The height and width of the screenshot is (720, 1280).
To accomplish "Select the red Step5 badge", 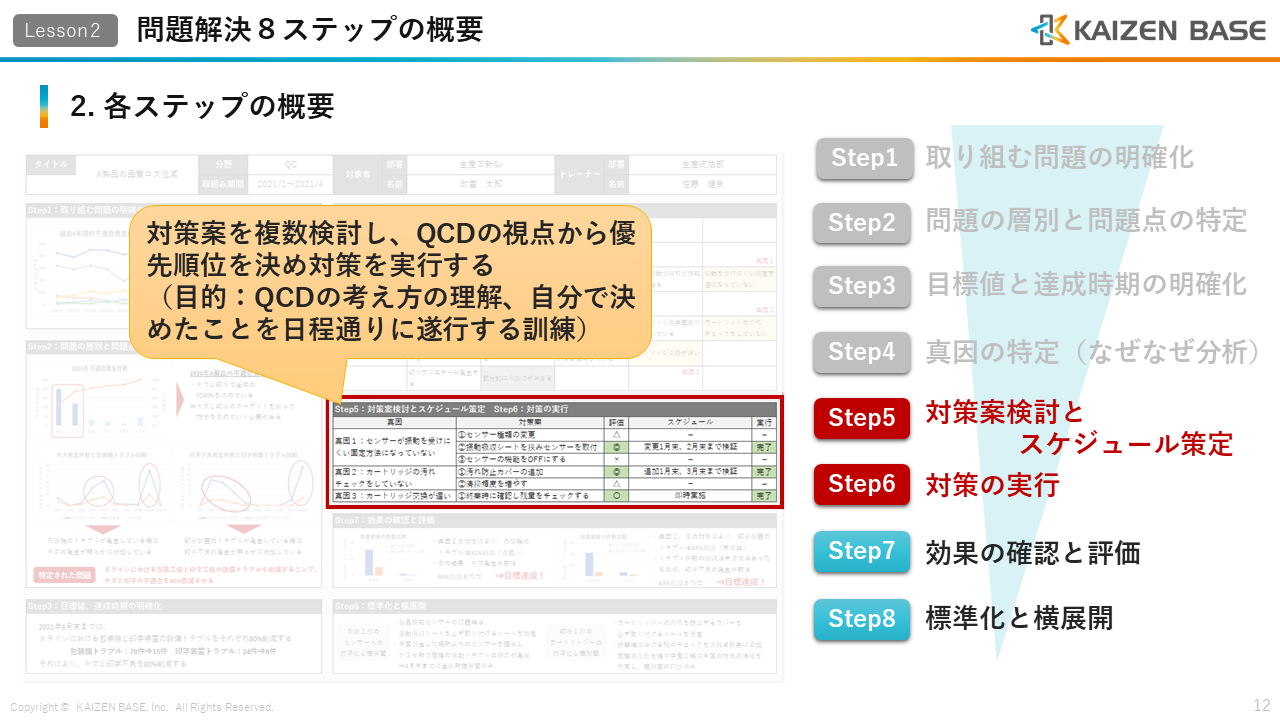I will (x=862, y=418).
